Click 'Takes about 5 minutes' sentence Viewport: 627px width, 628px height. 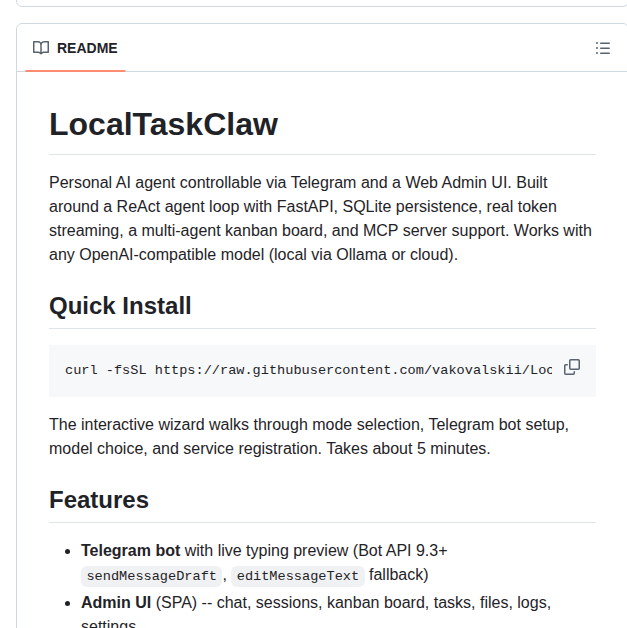(408, 449)
